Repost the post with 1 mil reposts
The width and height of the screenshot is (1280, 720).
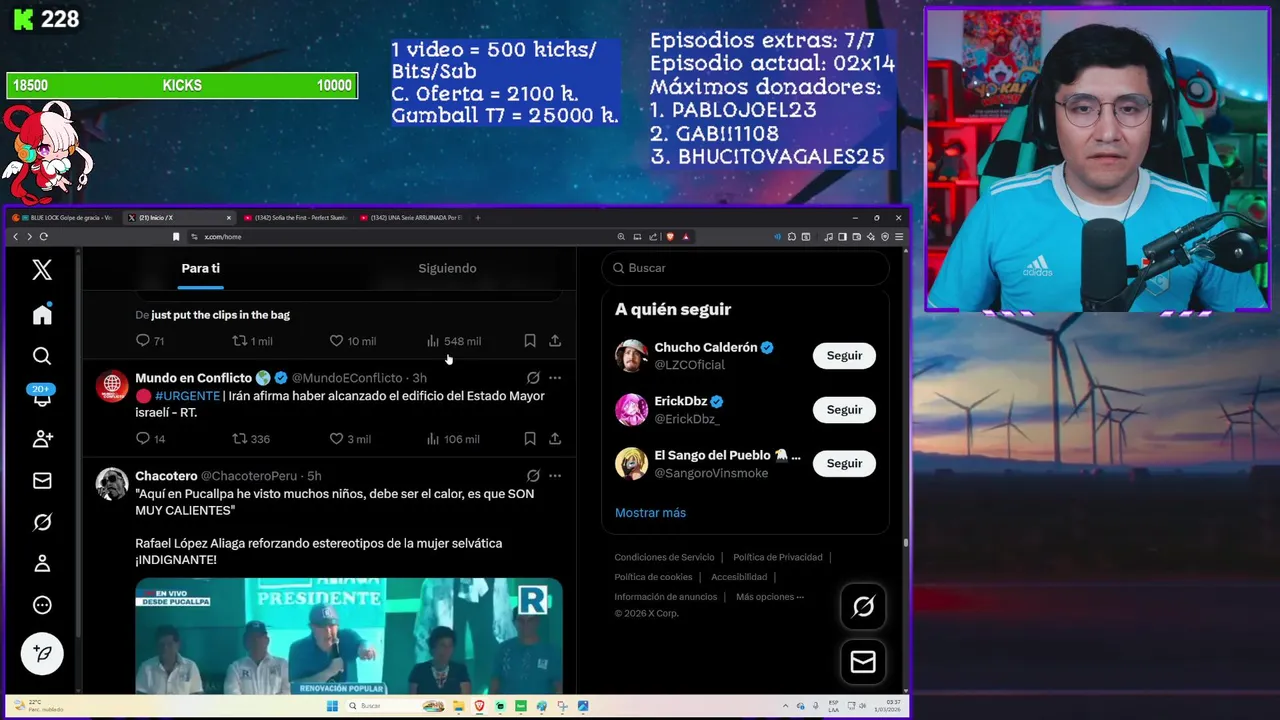(x=252, y=341)
